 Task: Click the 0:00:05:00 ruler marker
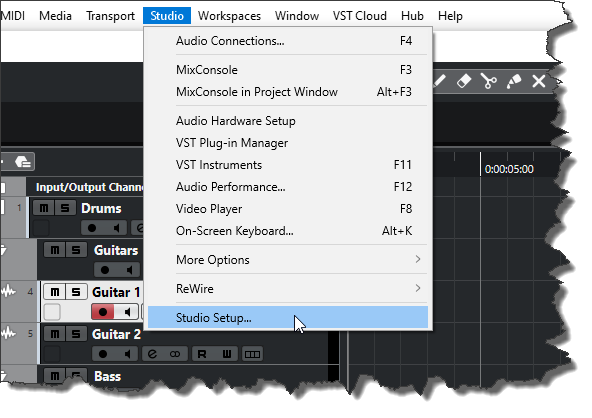click(509, 169)
